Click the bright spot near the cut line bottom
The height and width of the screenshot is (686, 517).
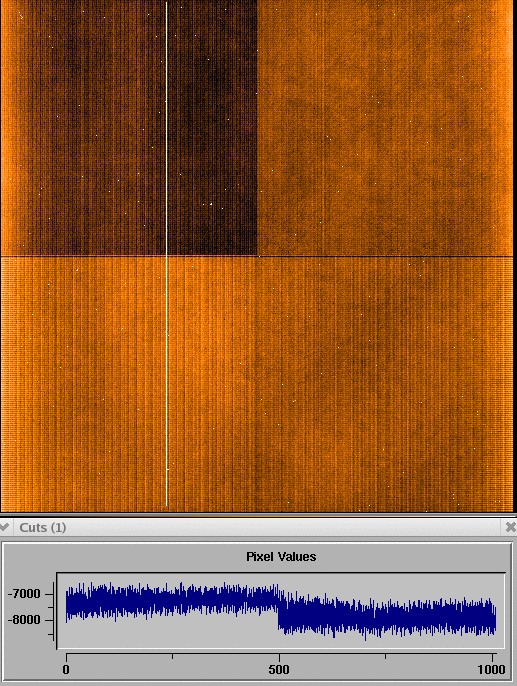168,469
